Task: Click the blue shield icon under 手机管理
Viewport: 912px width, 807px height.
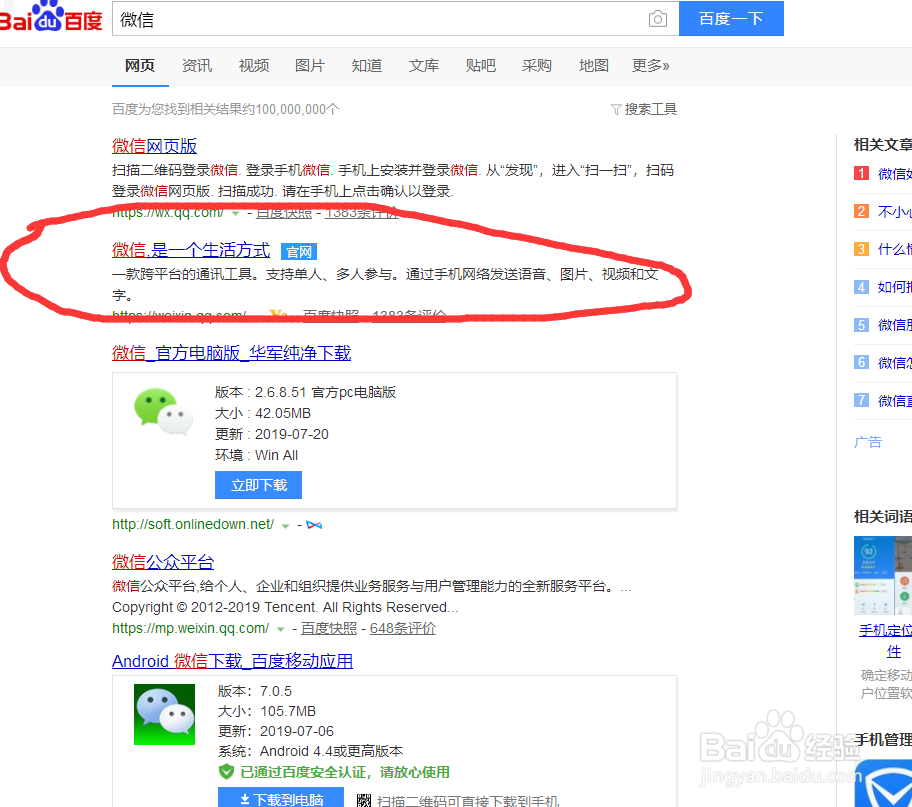Action: pyautogui.click(x=891, y=786)
